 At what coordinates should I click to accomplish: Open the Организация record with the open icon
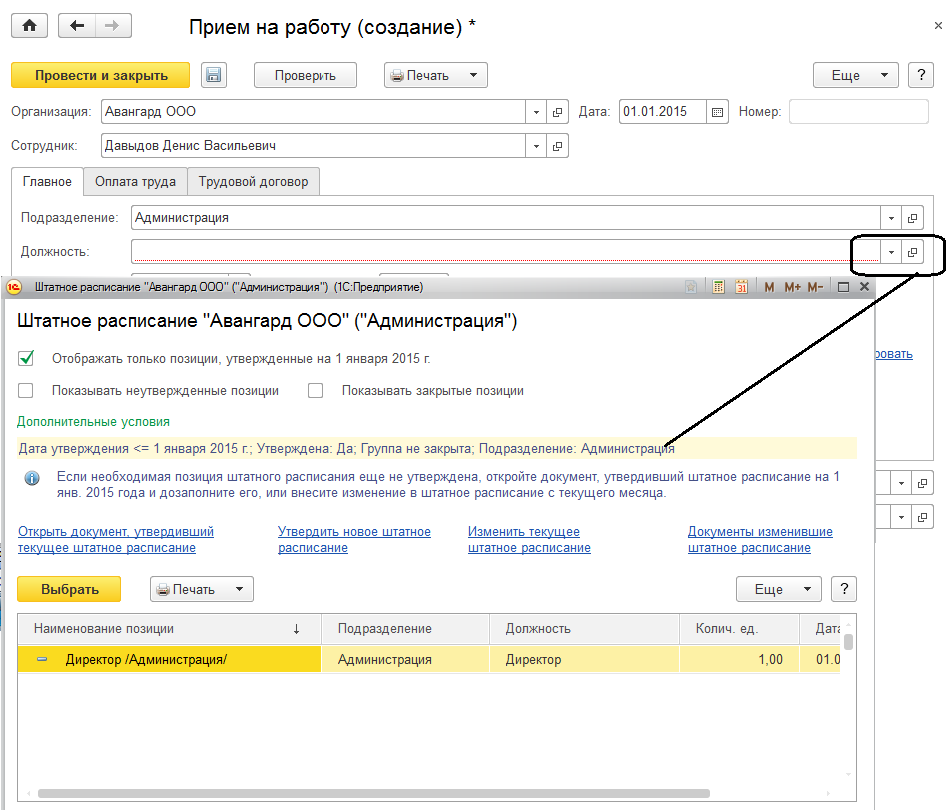(x=558, y=112)
